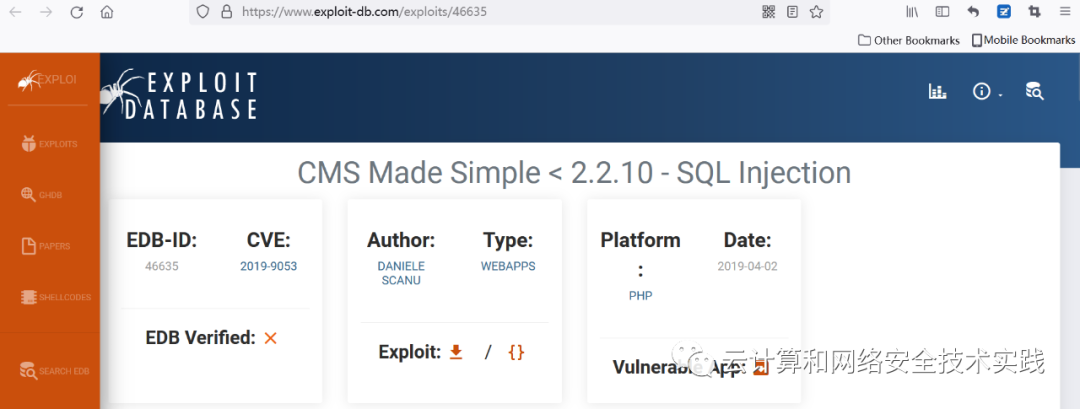Go to the browser home page

107,13
